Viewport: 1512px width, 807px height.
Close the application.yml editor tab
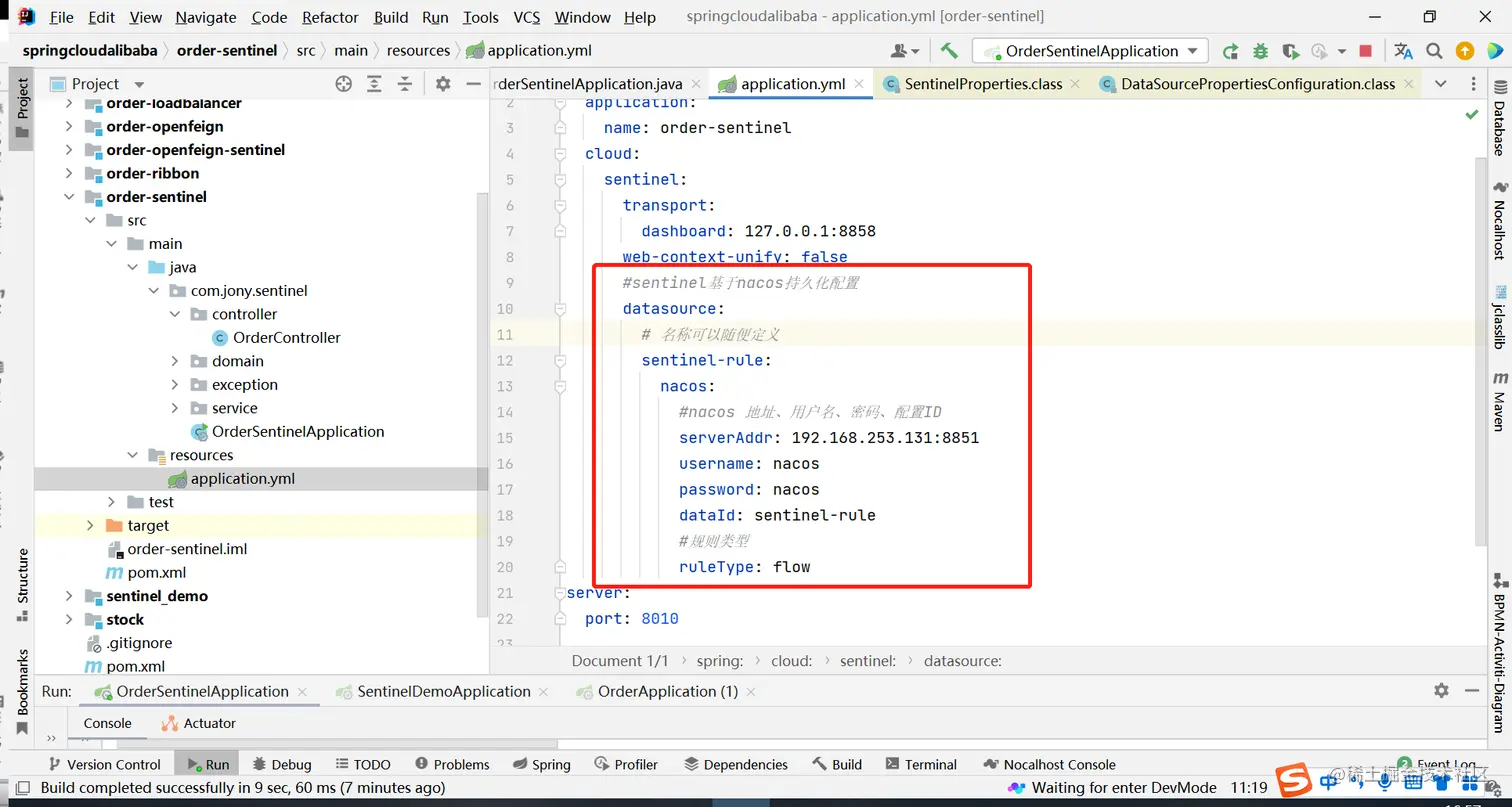(x=859, y=84)
